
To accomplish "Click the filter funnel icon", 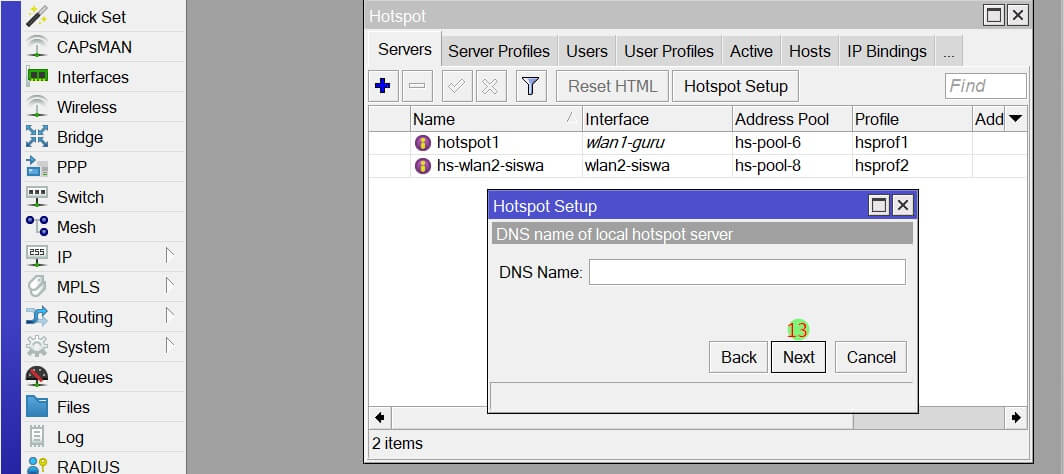I will (530, 86).
